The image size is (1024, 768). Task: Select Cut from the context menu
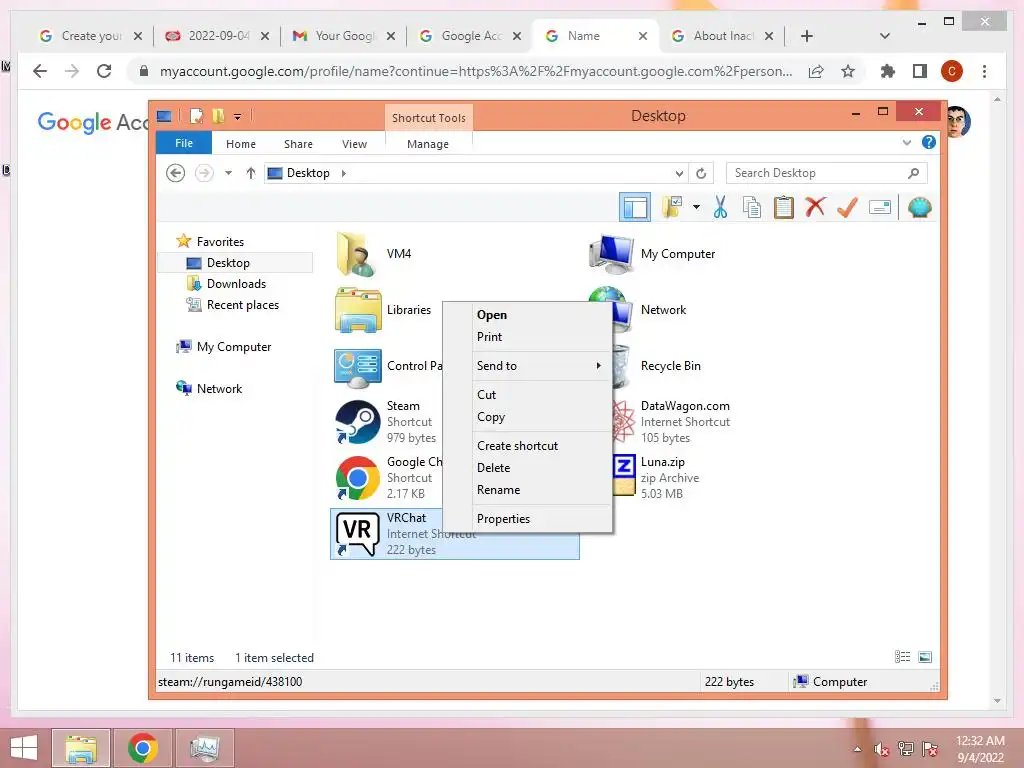486,394
